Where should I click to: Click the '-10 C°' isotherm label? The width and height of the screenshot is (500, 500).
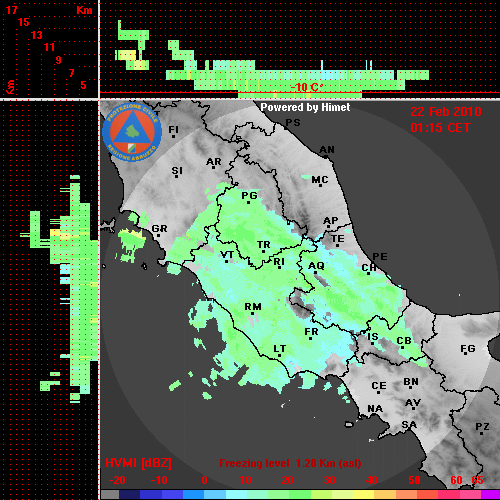point(307,87)
